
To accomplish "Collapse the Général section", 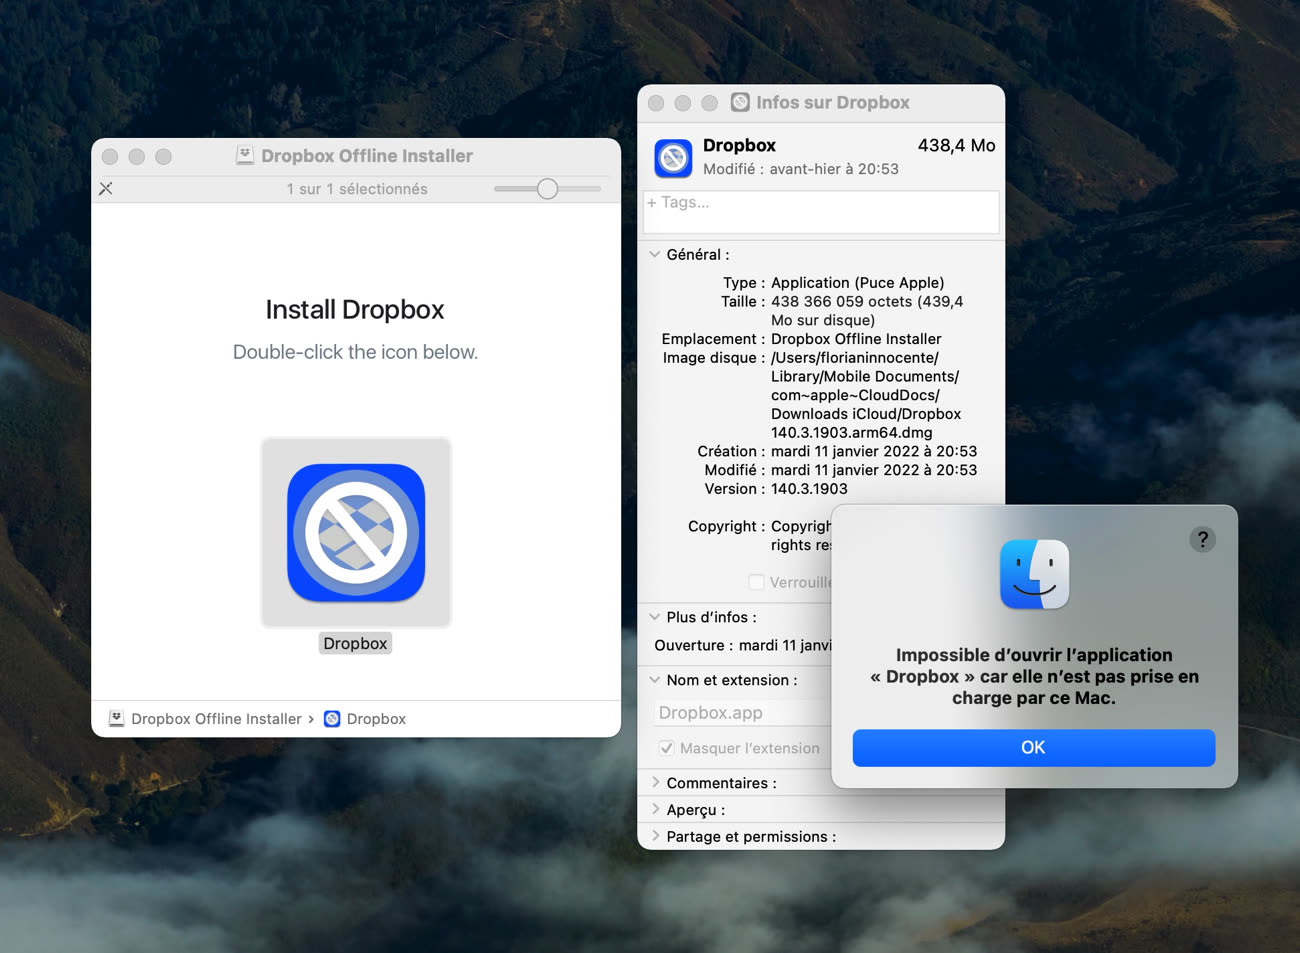I will 655,254.
